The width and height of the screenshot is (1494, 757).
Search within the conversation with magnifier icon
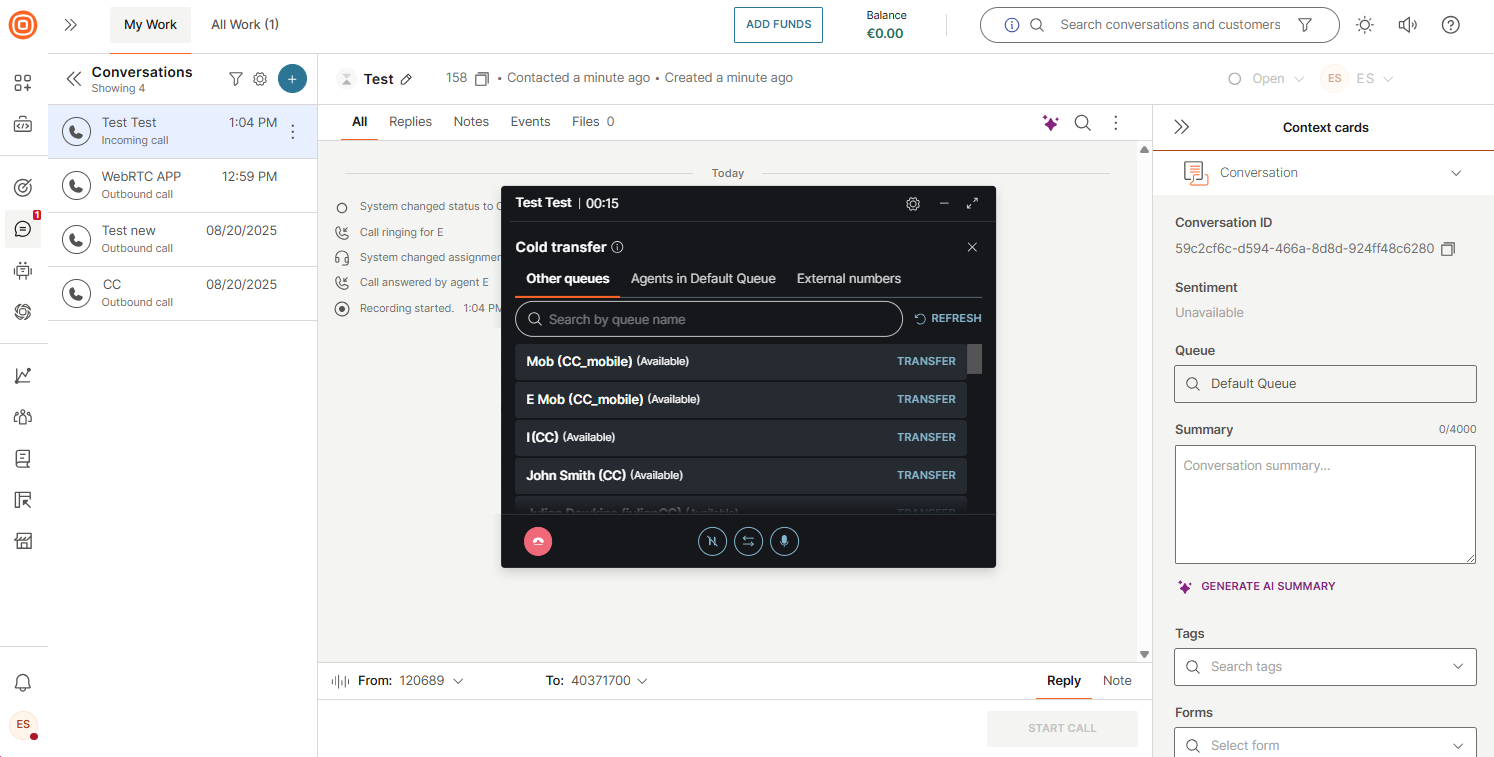point(1083,123)
